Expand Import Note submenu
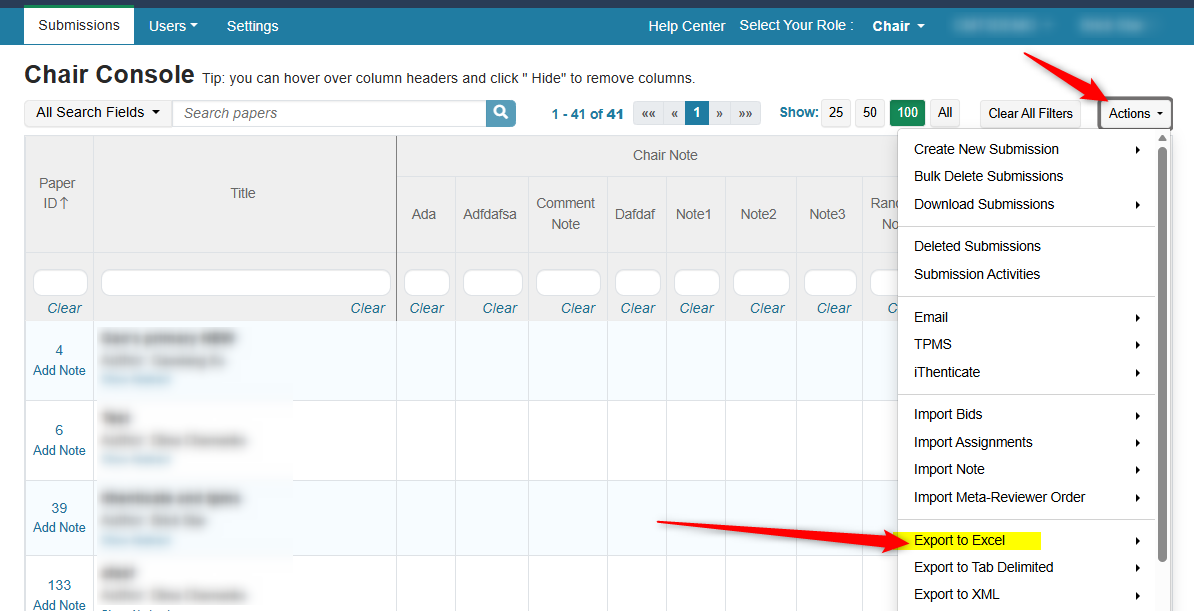1194x611 pixels. tap(1027, 469)
